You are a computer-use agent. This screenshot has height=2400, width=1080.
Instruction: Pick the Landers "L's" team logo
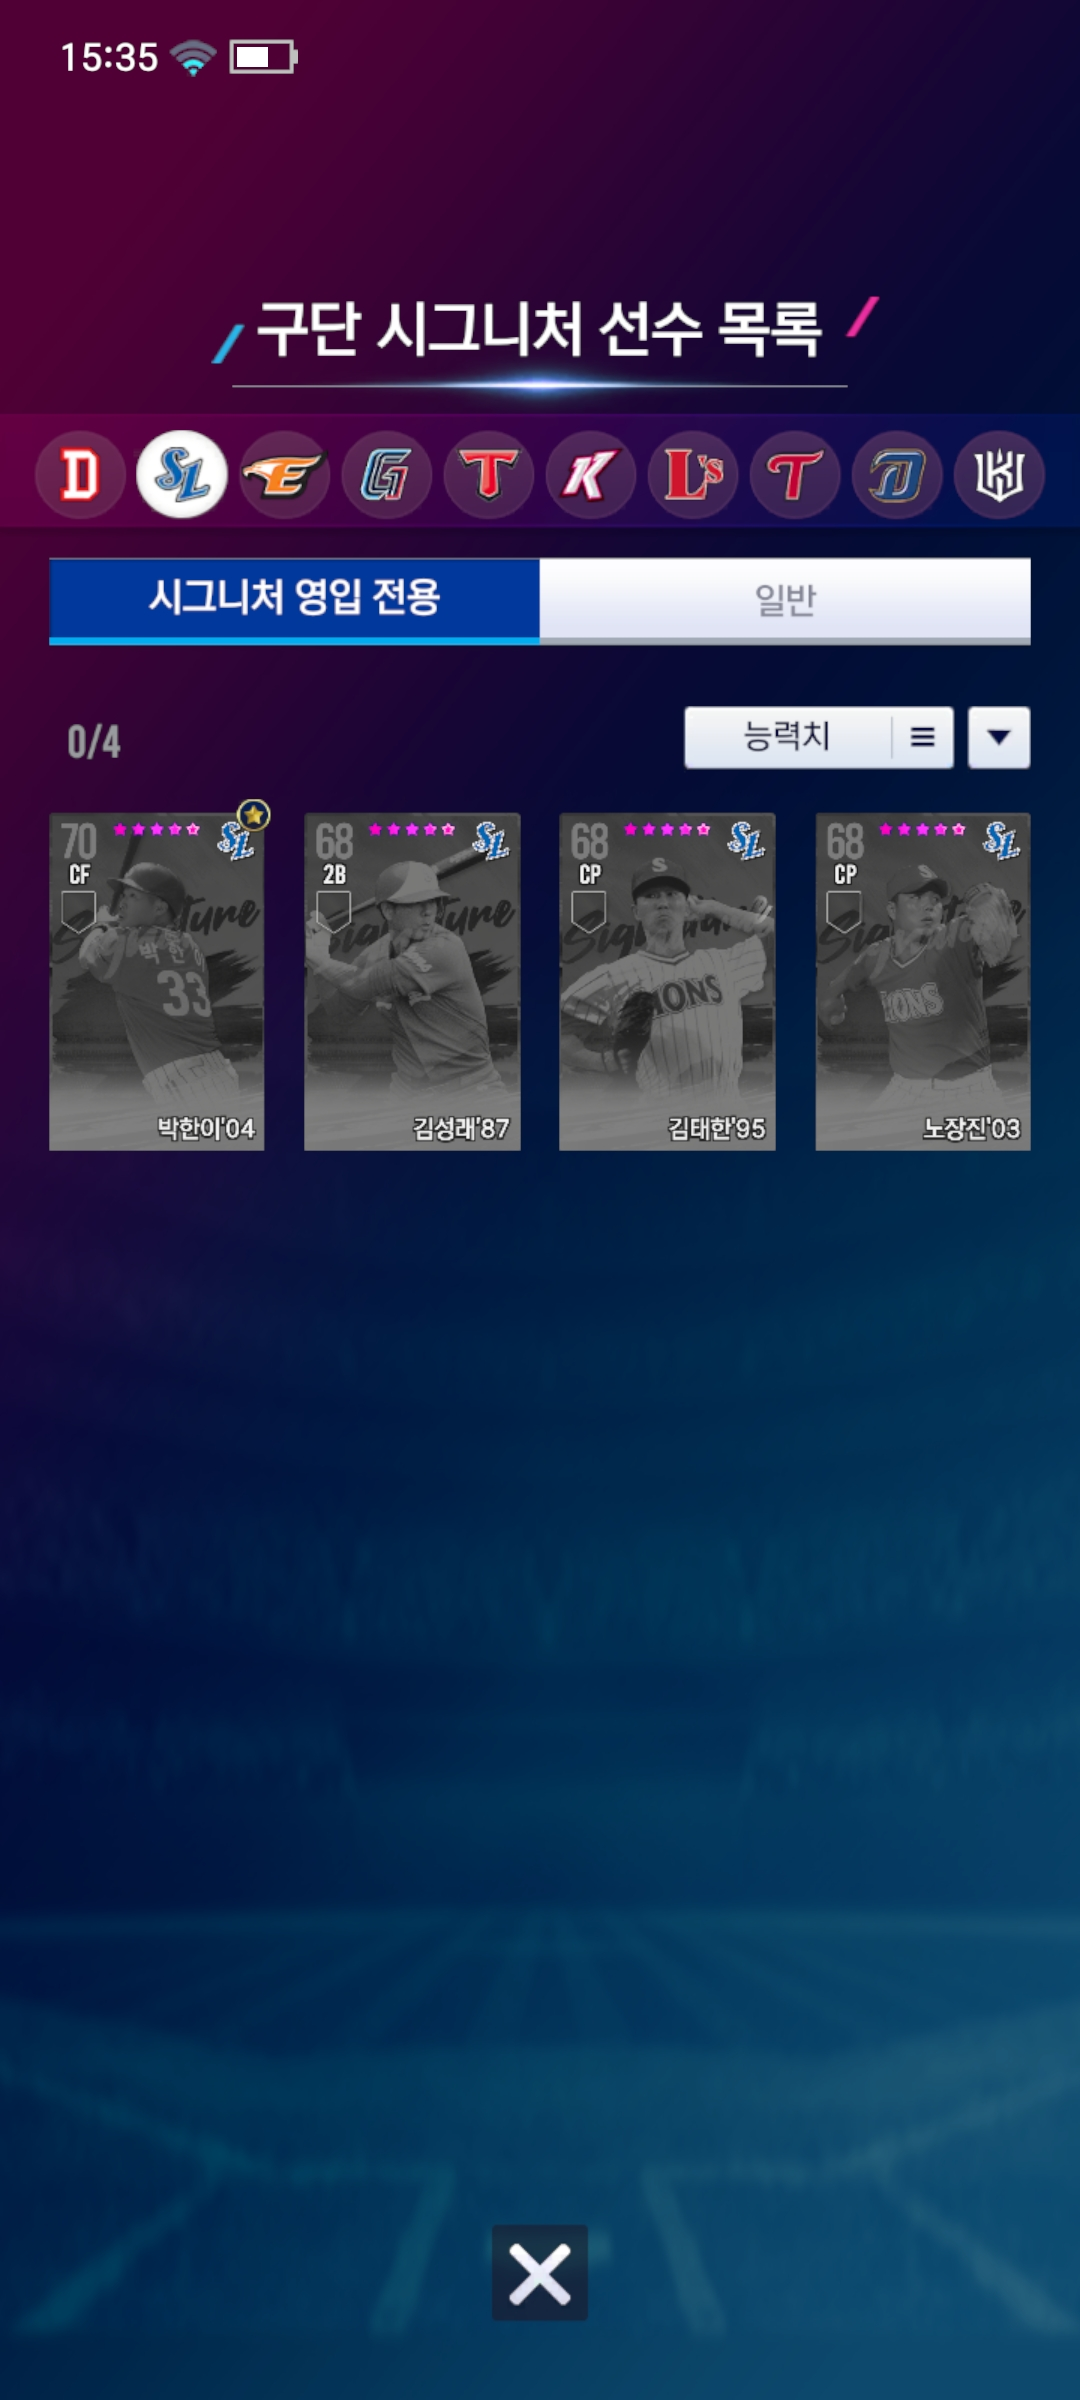(693, 474)
